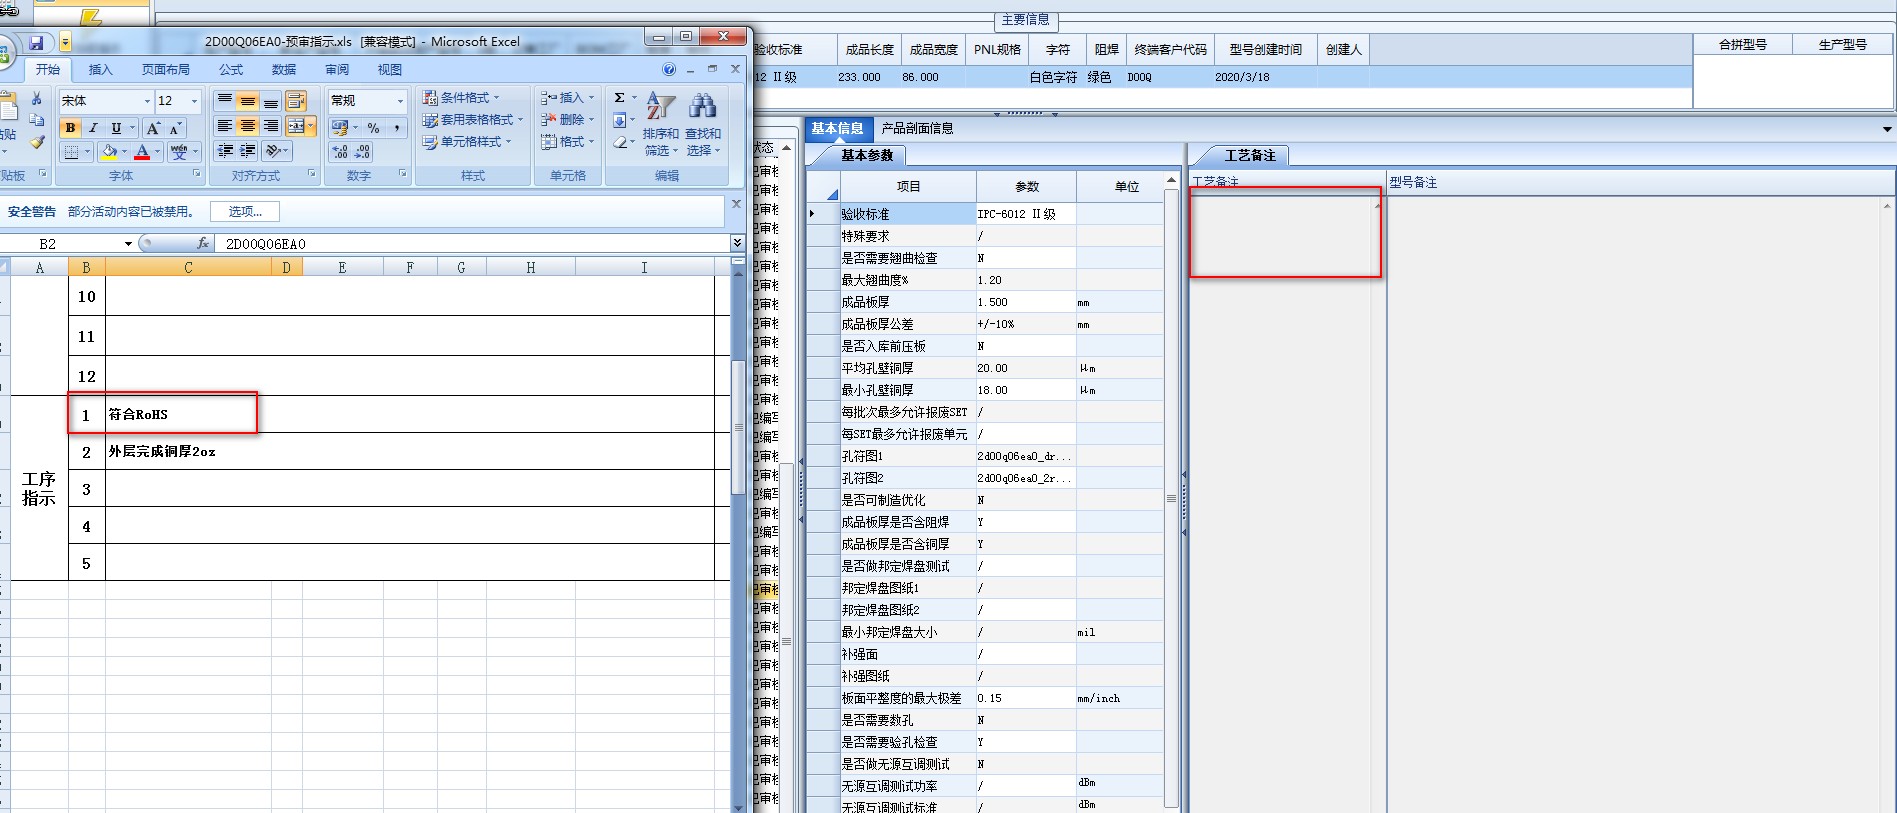Screen dimensions: 1897x813
Task: Click the Cut scissors icon in Excel
Action: click(x=37, y=98)
